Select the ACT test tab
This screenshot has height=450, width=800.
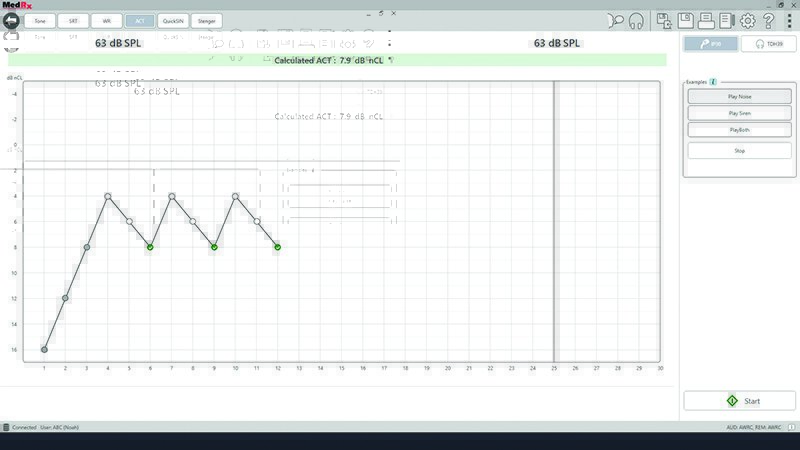pyautogui.click(x=140, y=21)
